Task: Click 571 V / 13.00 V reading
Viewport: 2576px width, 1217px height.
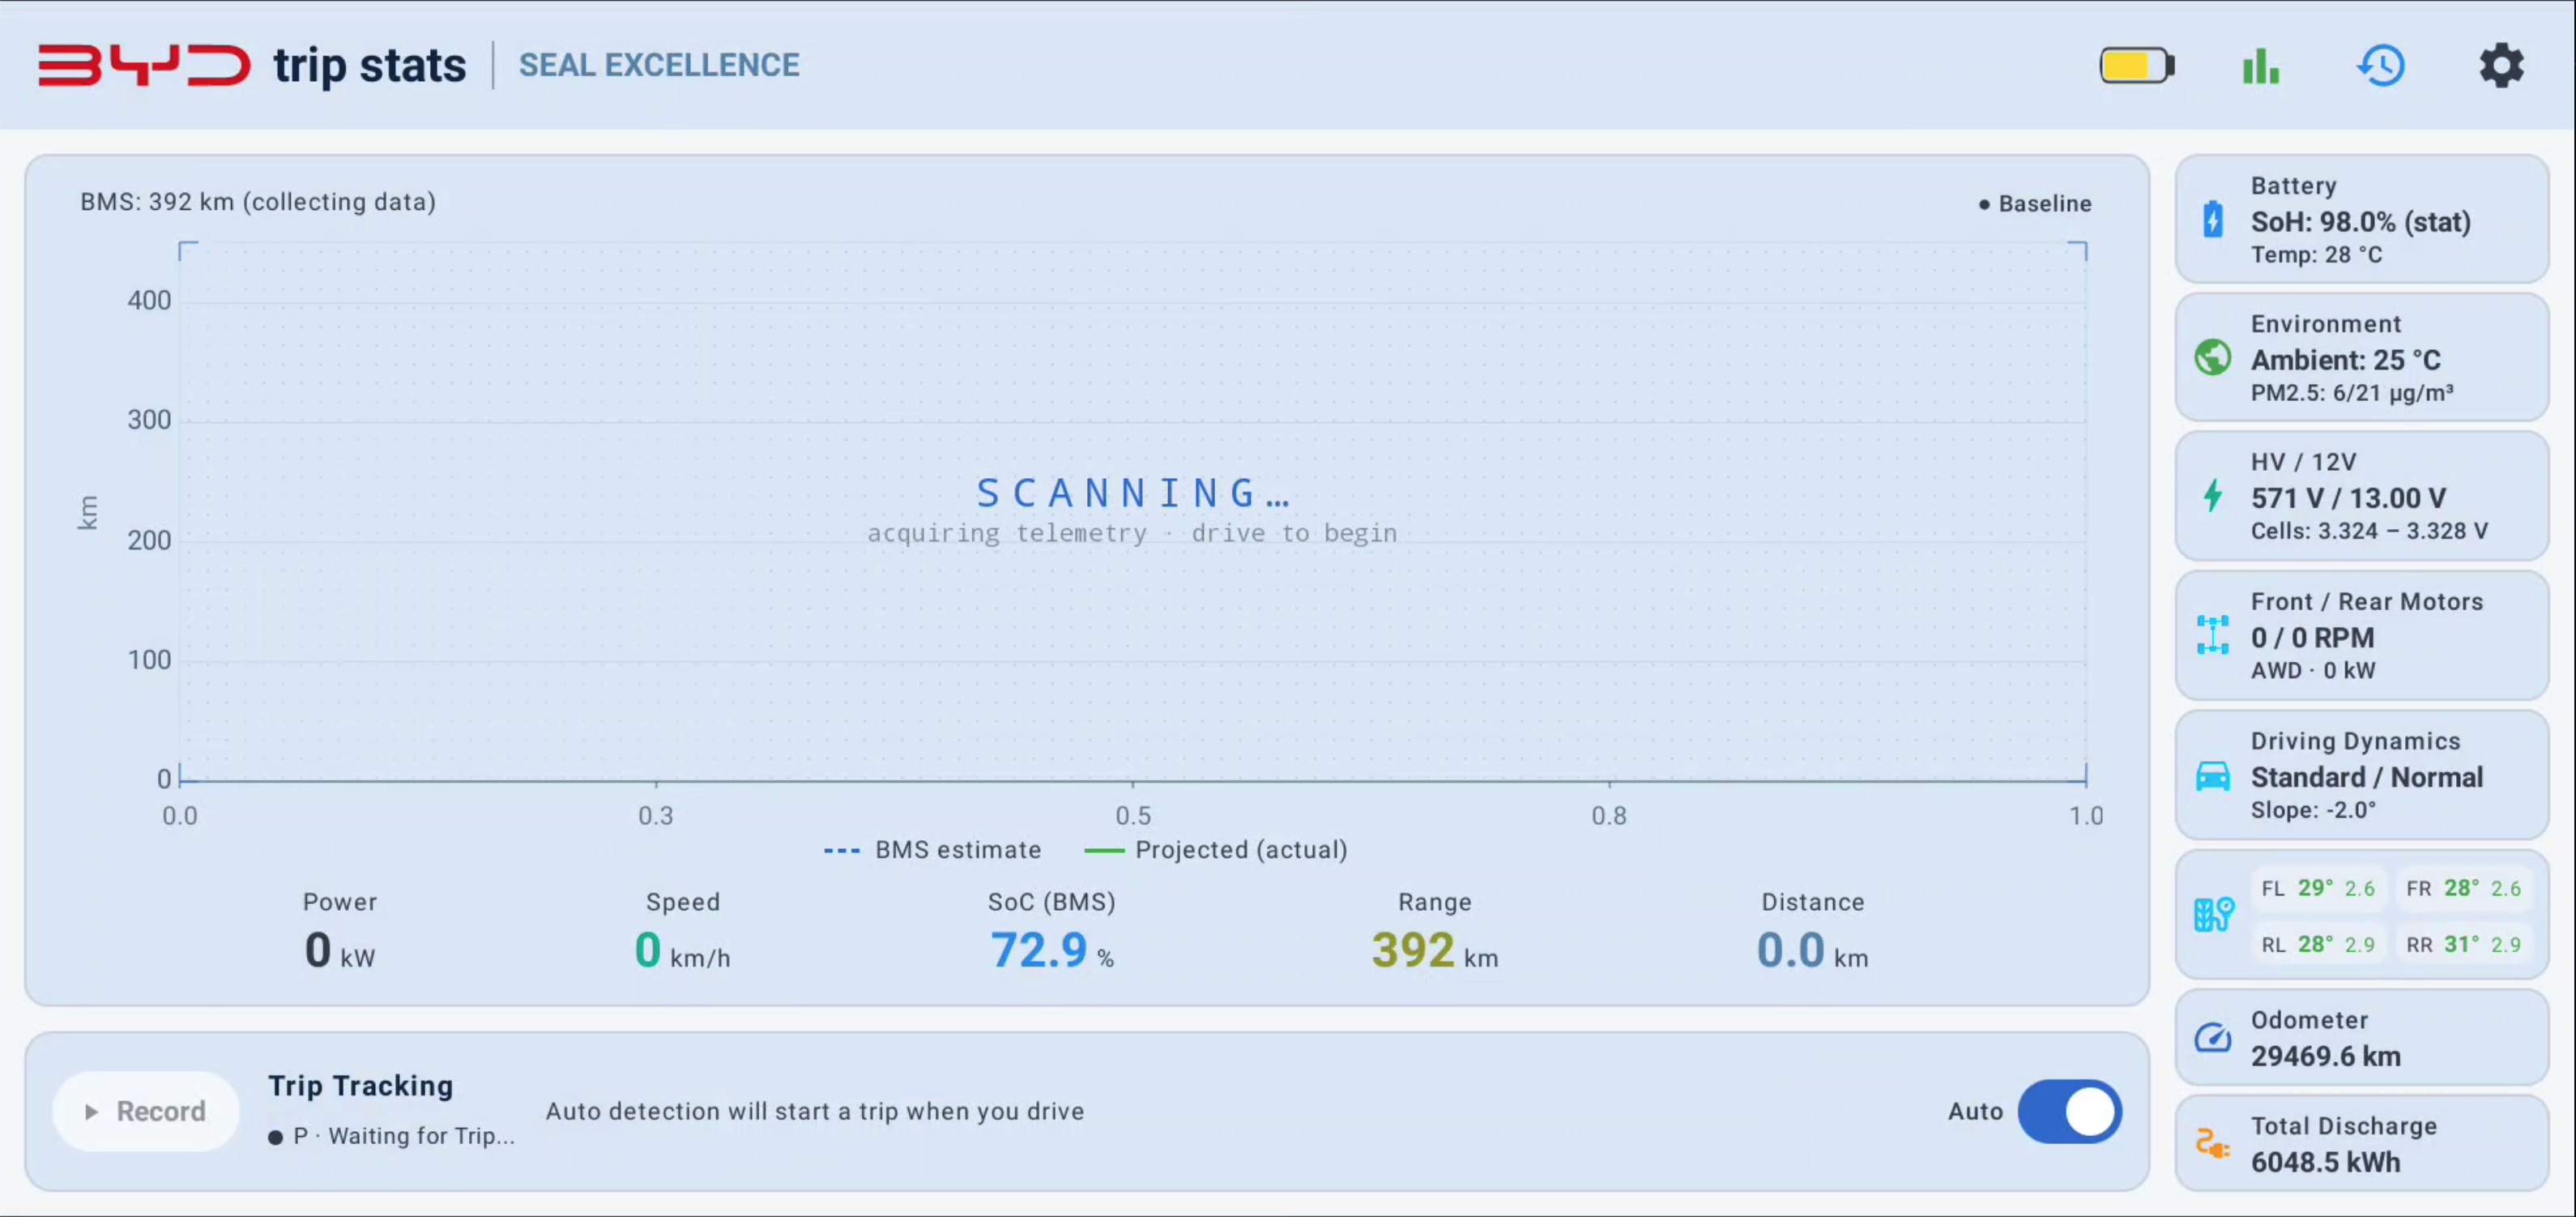Action: click(x=2348, y=498)
